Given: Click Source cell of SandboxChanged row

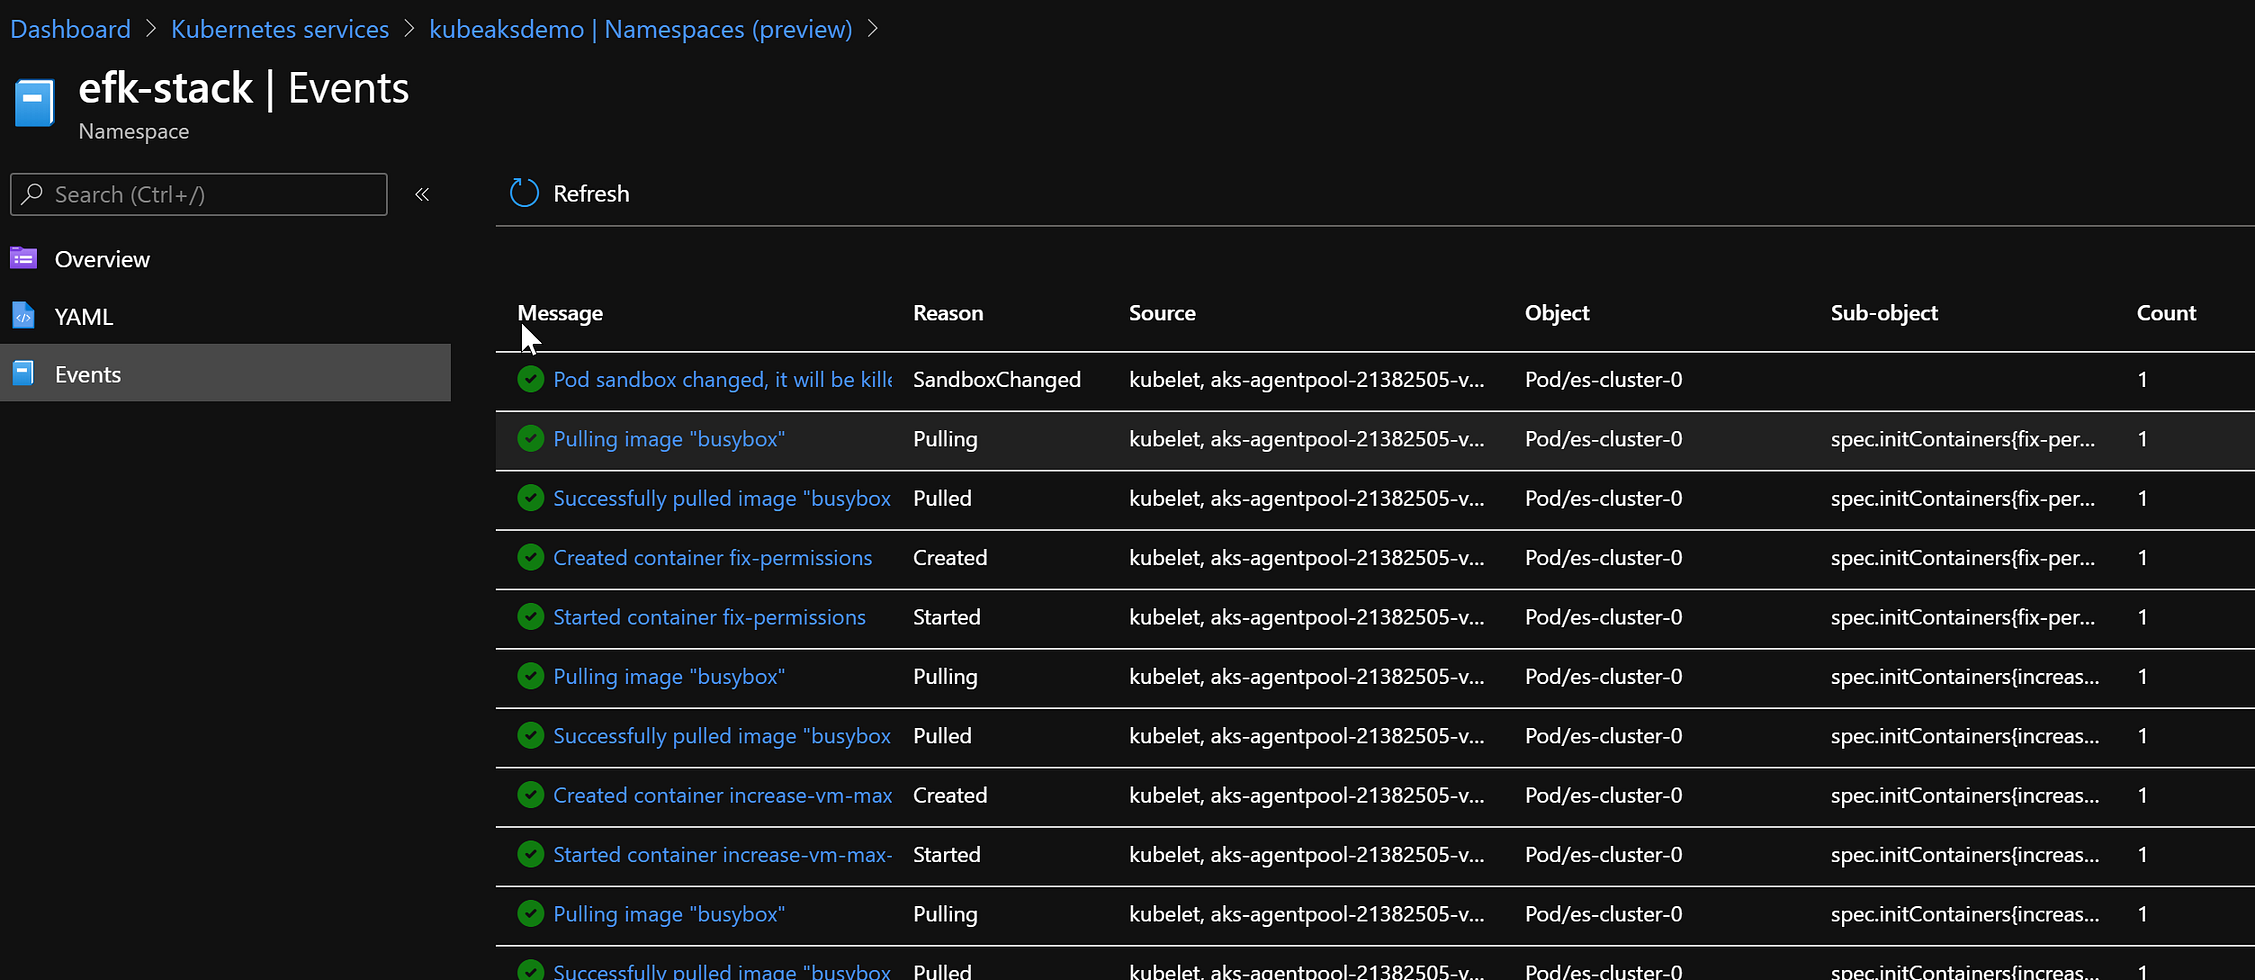Looking at the screenshot, I should (1306, 379).
